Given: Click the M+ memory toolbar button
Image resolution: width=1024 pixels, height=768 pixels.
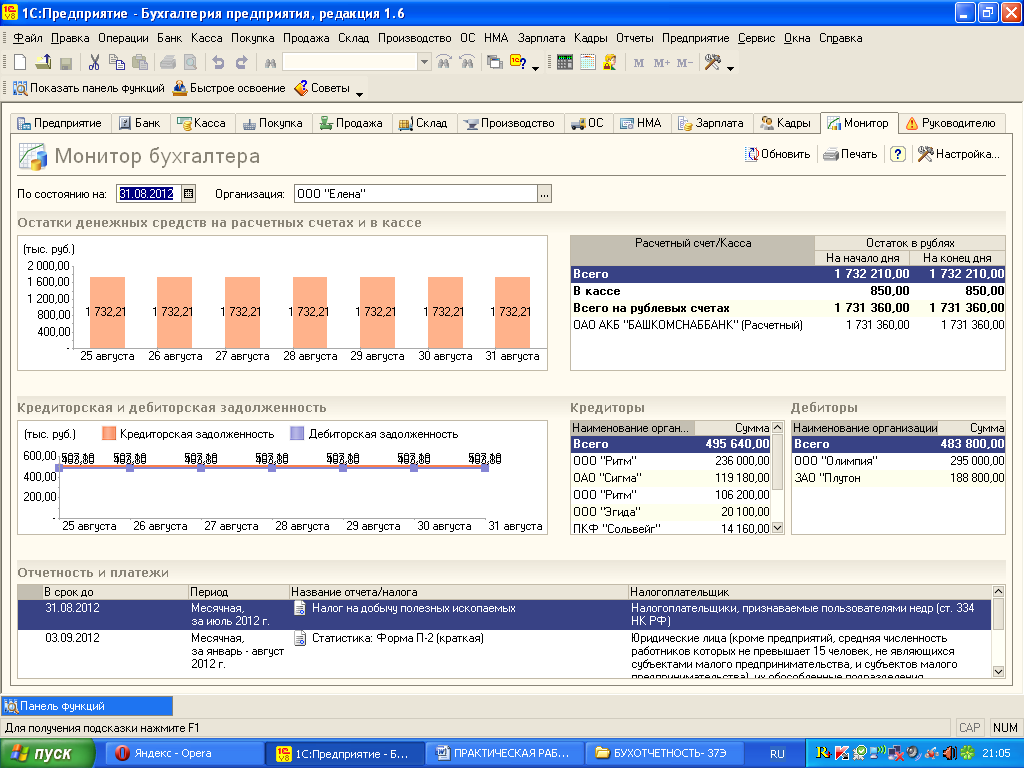Looking at the screenshot, I should click(662, 63).
